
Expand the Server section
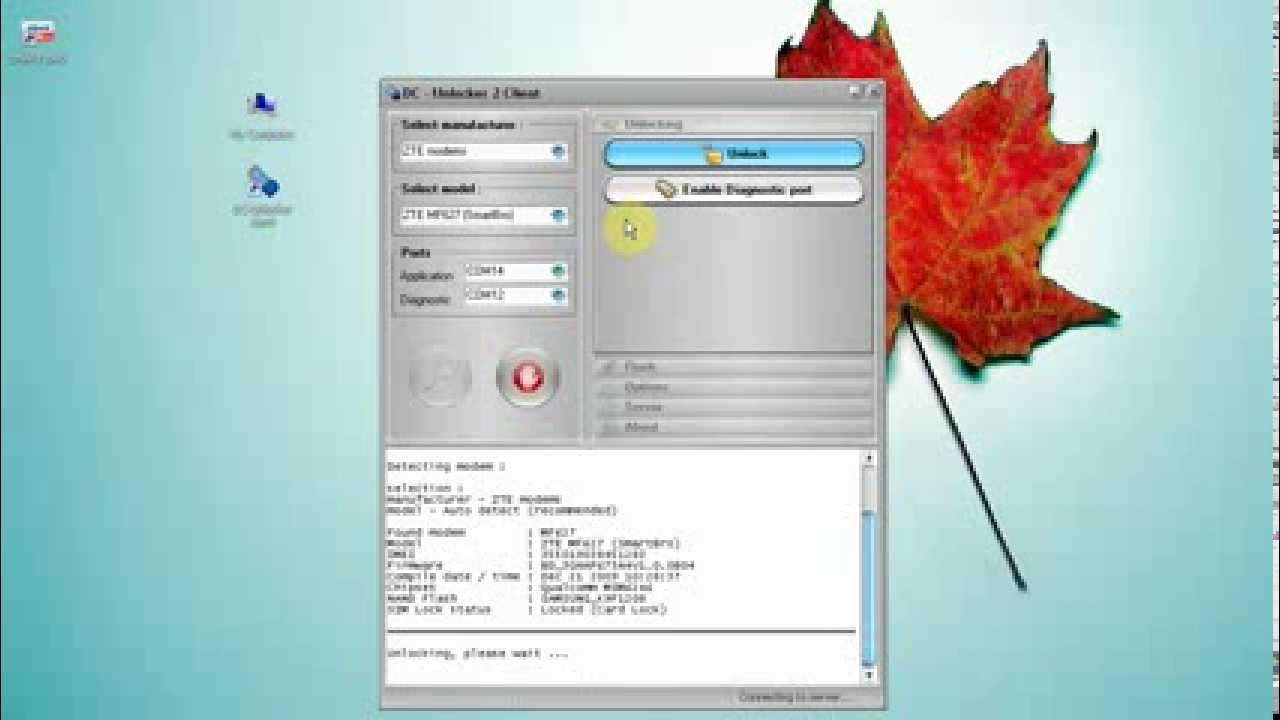734,407
